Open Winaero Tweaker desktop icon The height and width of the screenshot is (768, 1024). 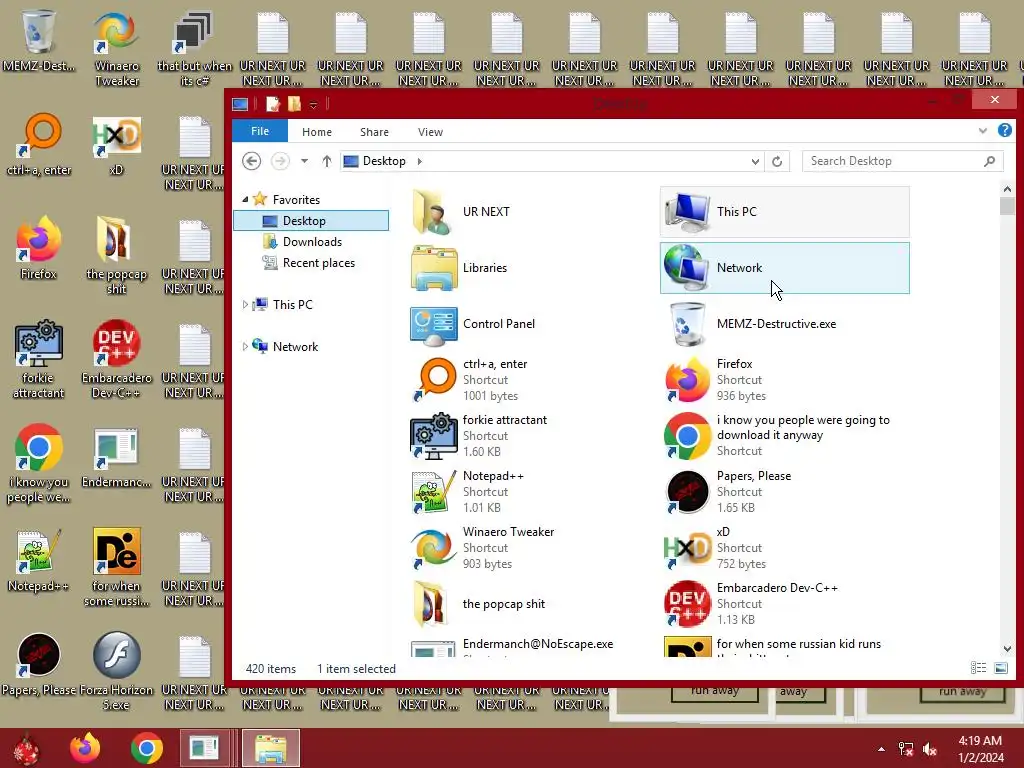117,47
